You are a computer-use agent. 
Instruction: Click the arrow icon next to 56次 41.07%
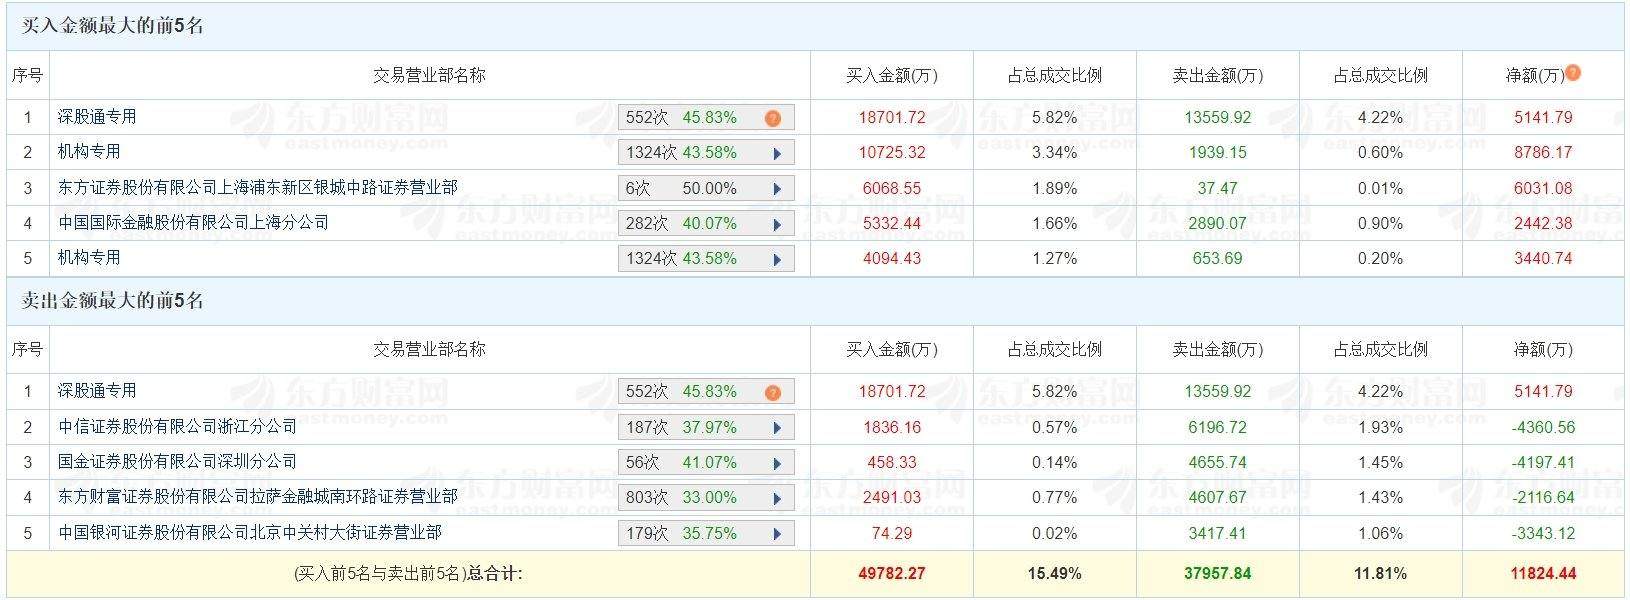(x=777, y=463)
